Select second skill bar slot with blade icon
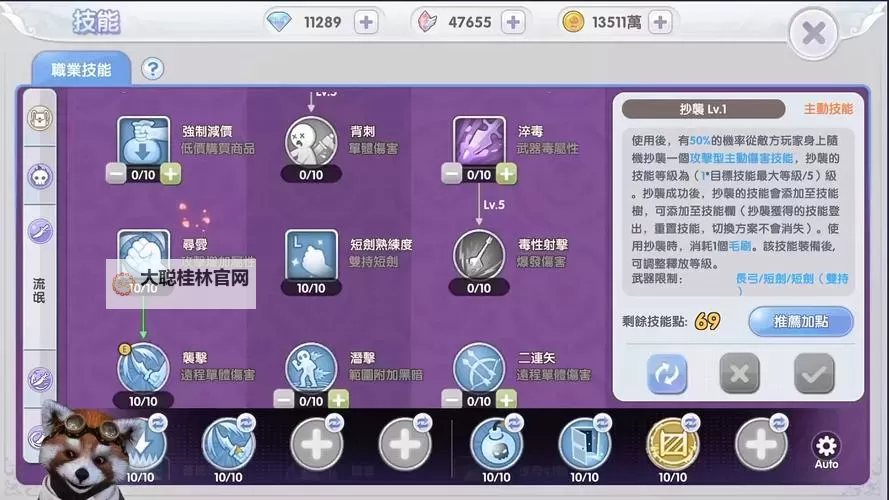 tap(228, 444)
